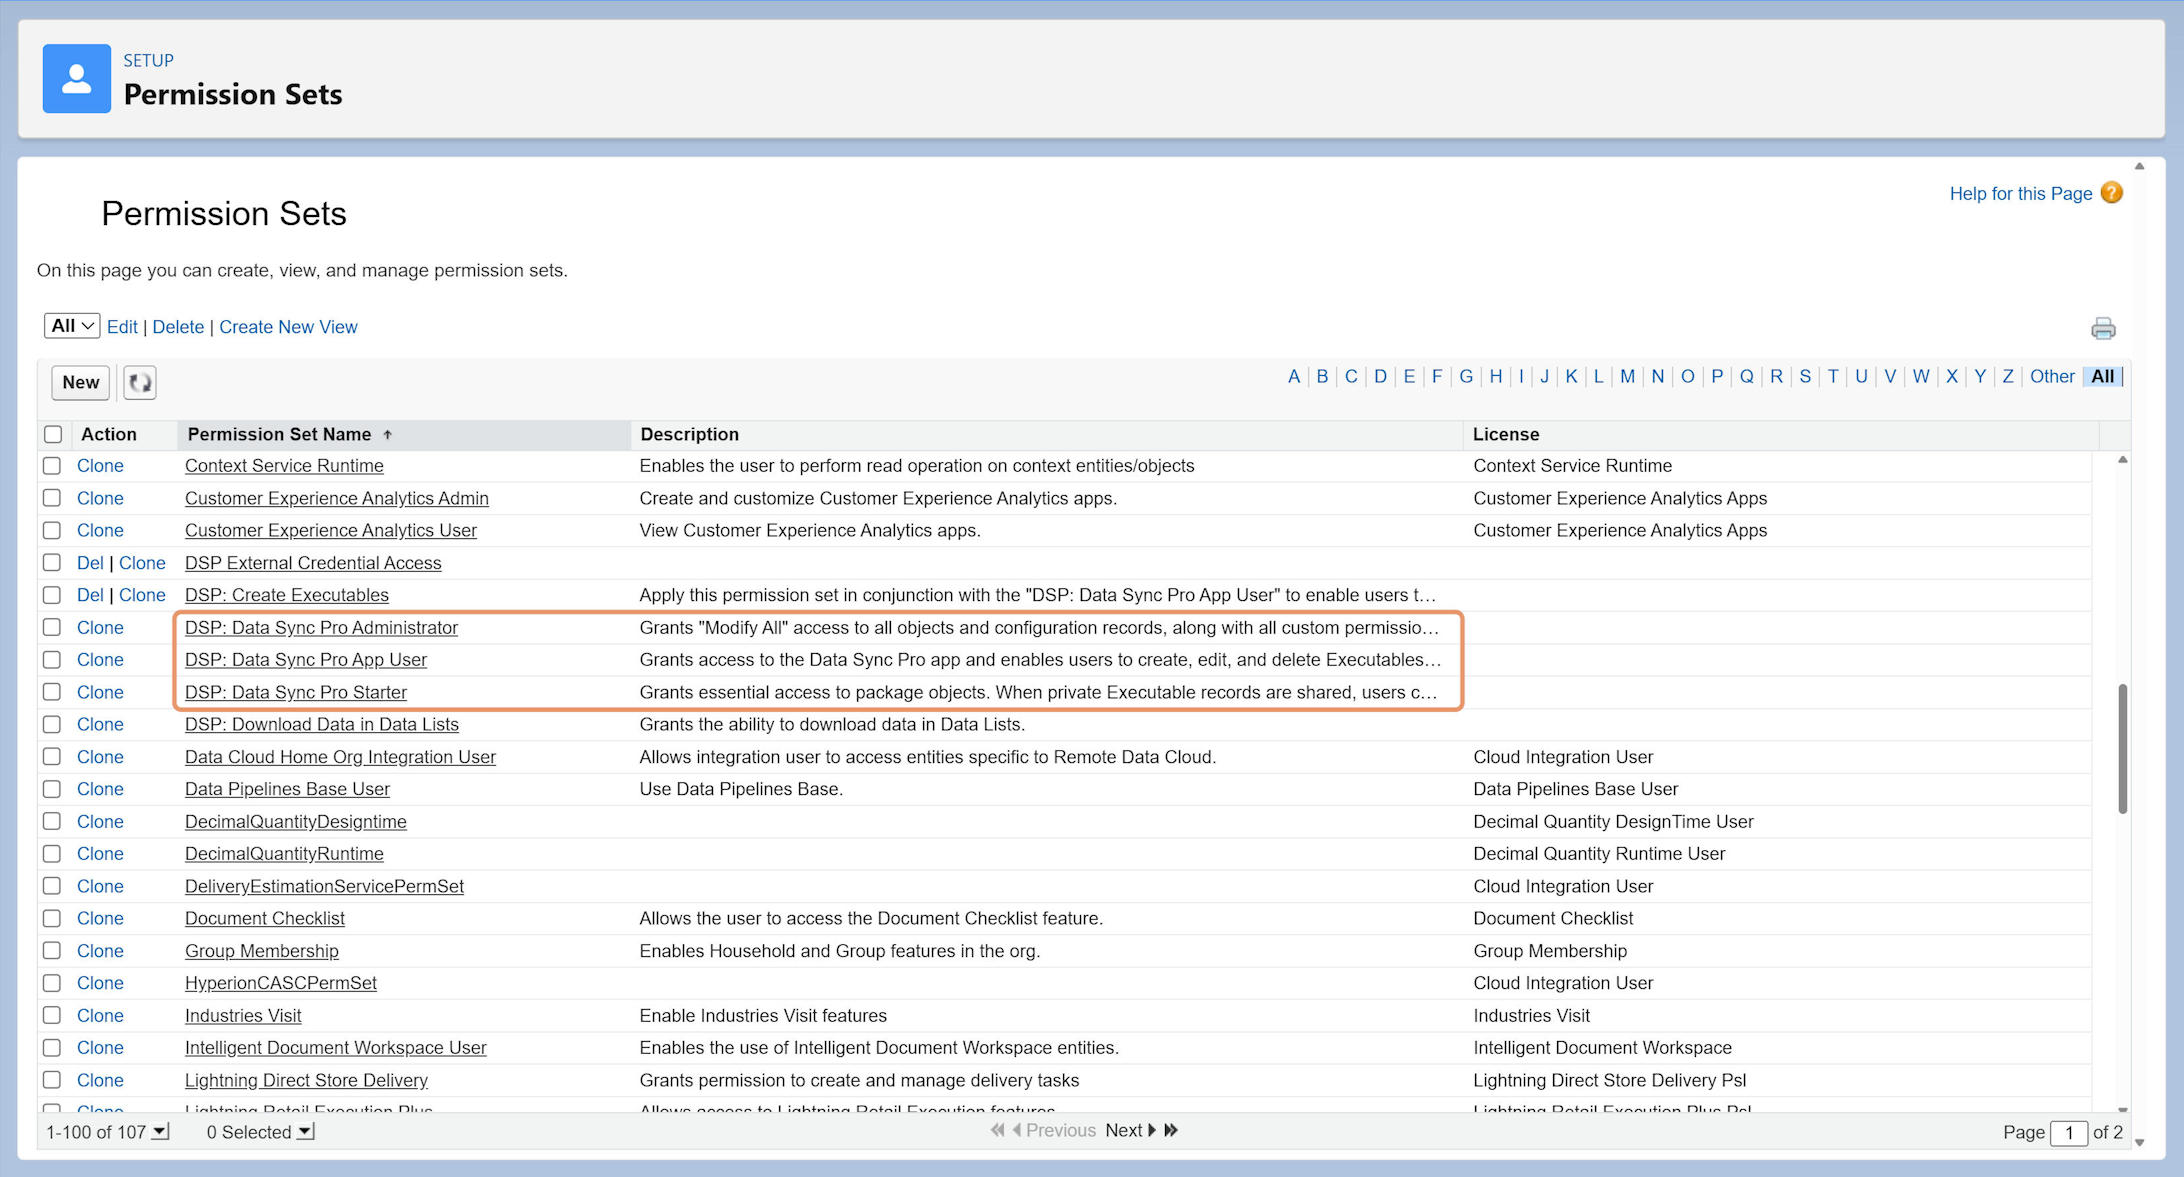
Task: Expand the 1-100 of 107 records dropdown
Action: (x=160, y=1132)
